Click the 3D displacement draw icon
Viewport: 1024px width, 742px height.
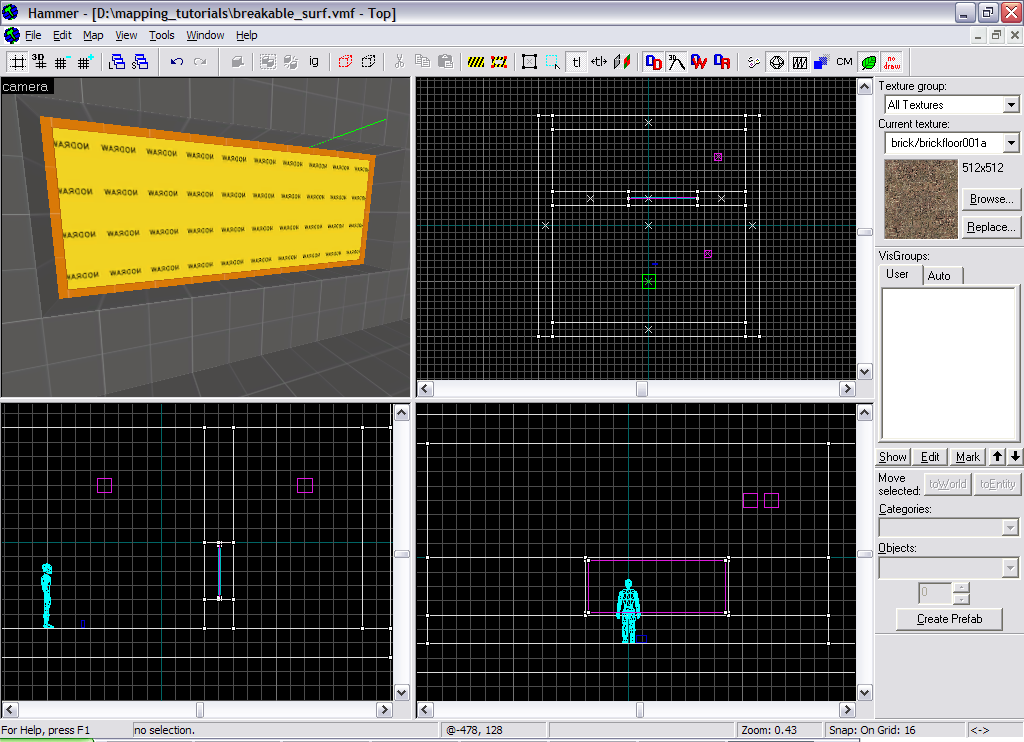(x=676, y=62)
